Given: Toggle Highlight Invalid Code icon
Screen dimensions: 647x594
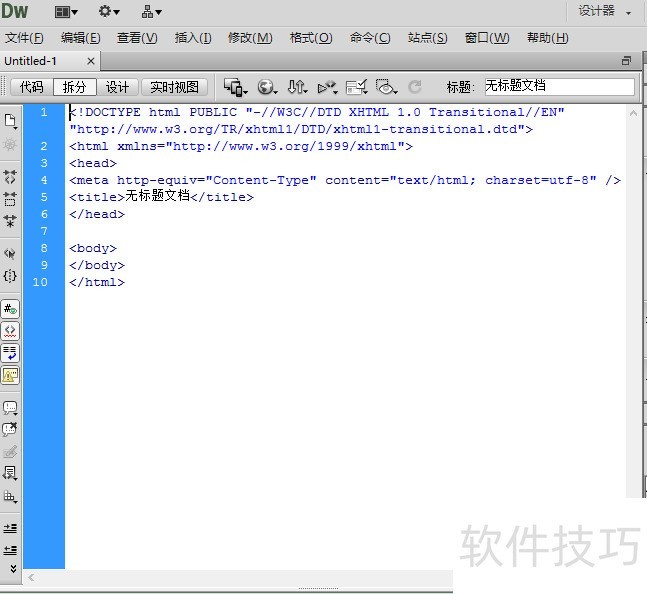Looking at the screenshot, I should coord(10,331).
